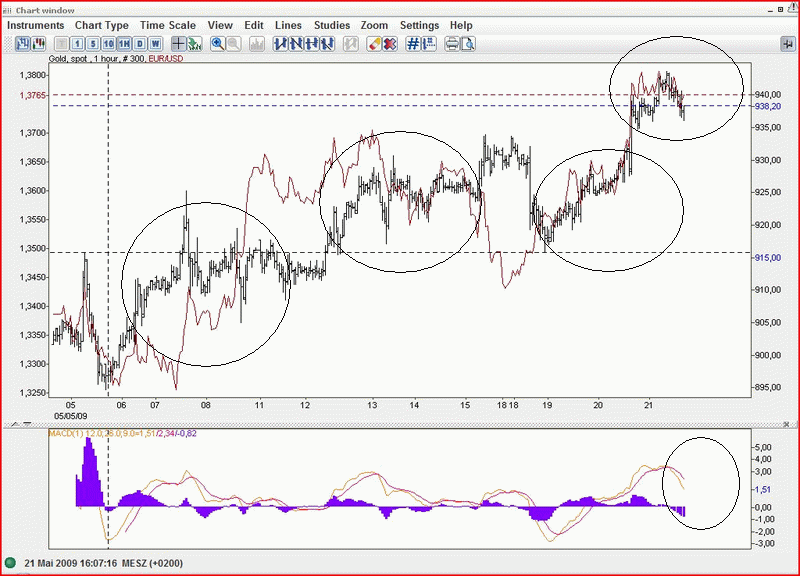Viewport: 800px width, 576px height.
Task: Select the third blue line drawing tool
Action: [x=312, y=44]
